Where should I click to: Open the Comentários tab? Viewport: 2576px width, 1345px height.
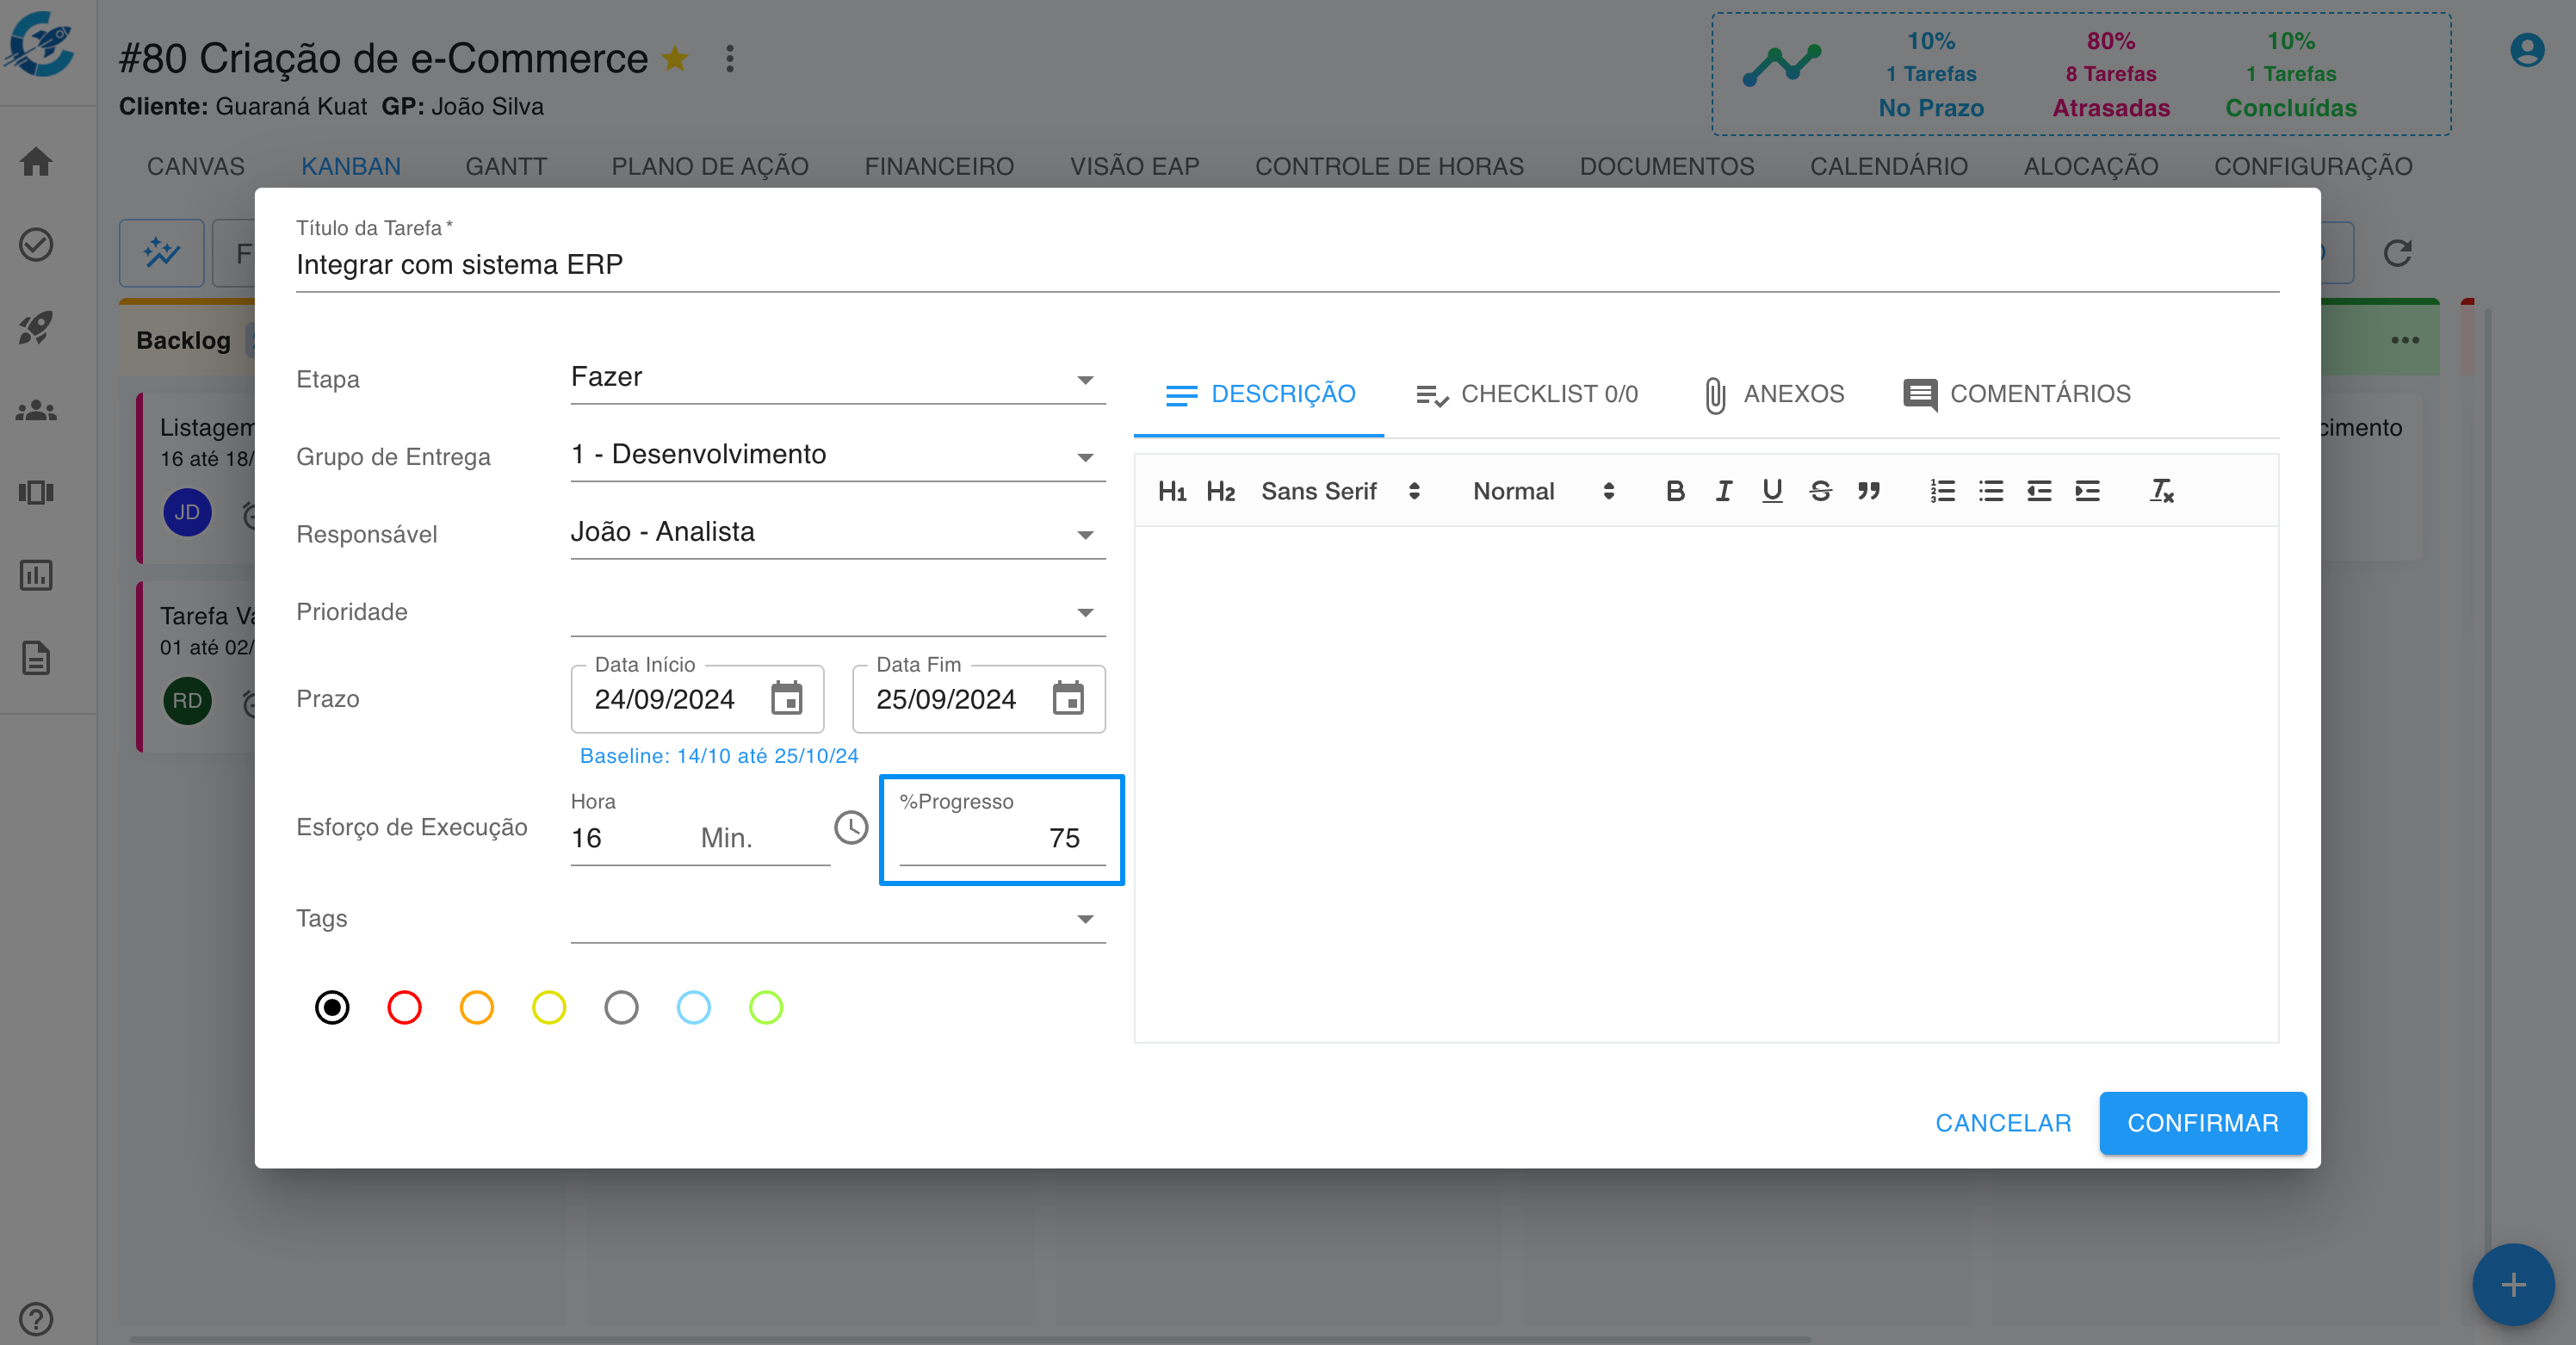(x=2017, y=394)
